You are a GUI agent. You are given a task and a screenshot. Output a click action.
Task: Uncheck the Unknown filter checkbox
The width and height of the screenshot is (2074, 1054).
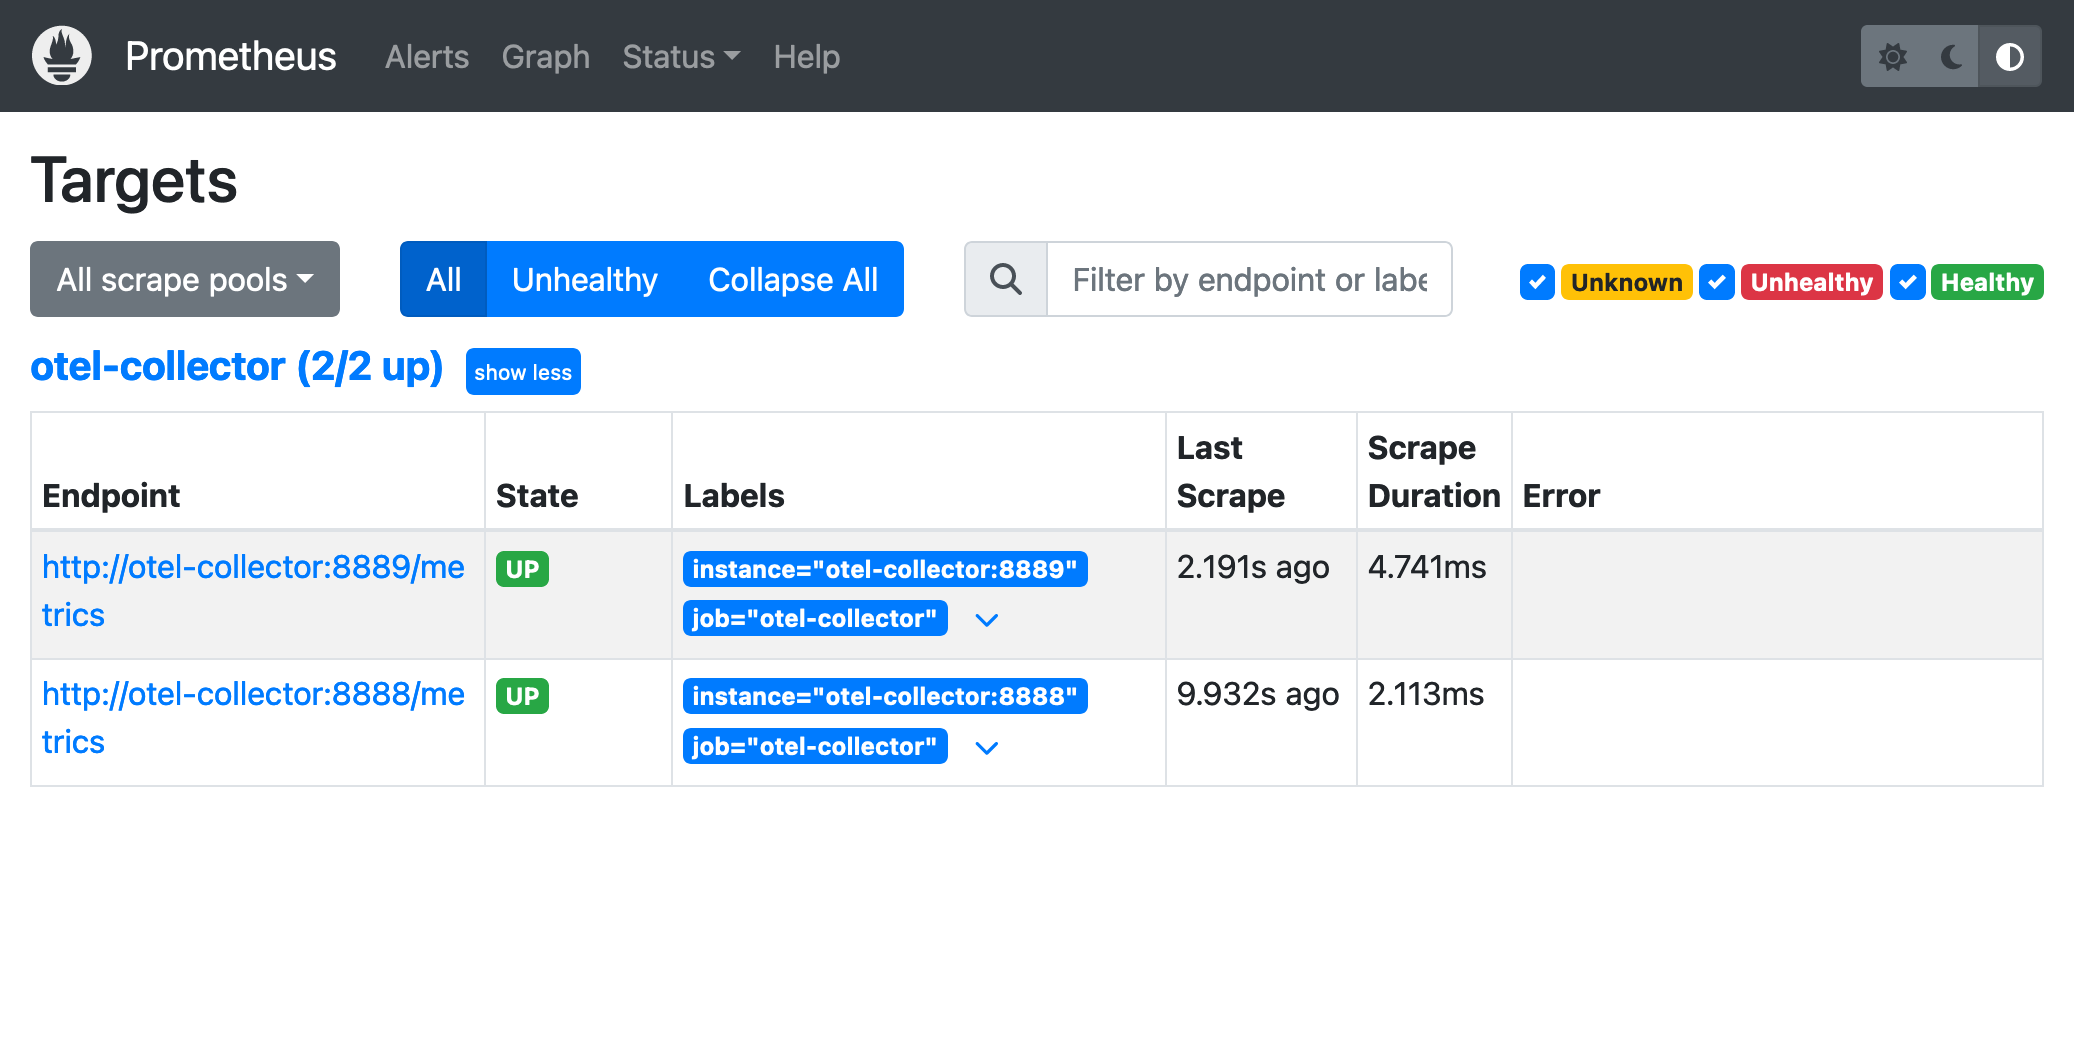(x=1537, y=282)
